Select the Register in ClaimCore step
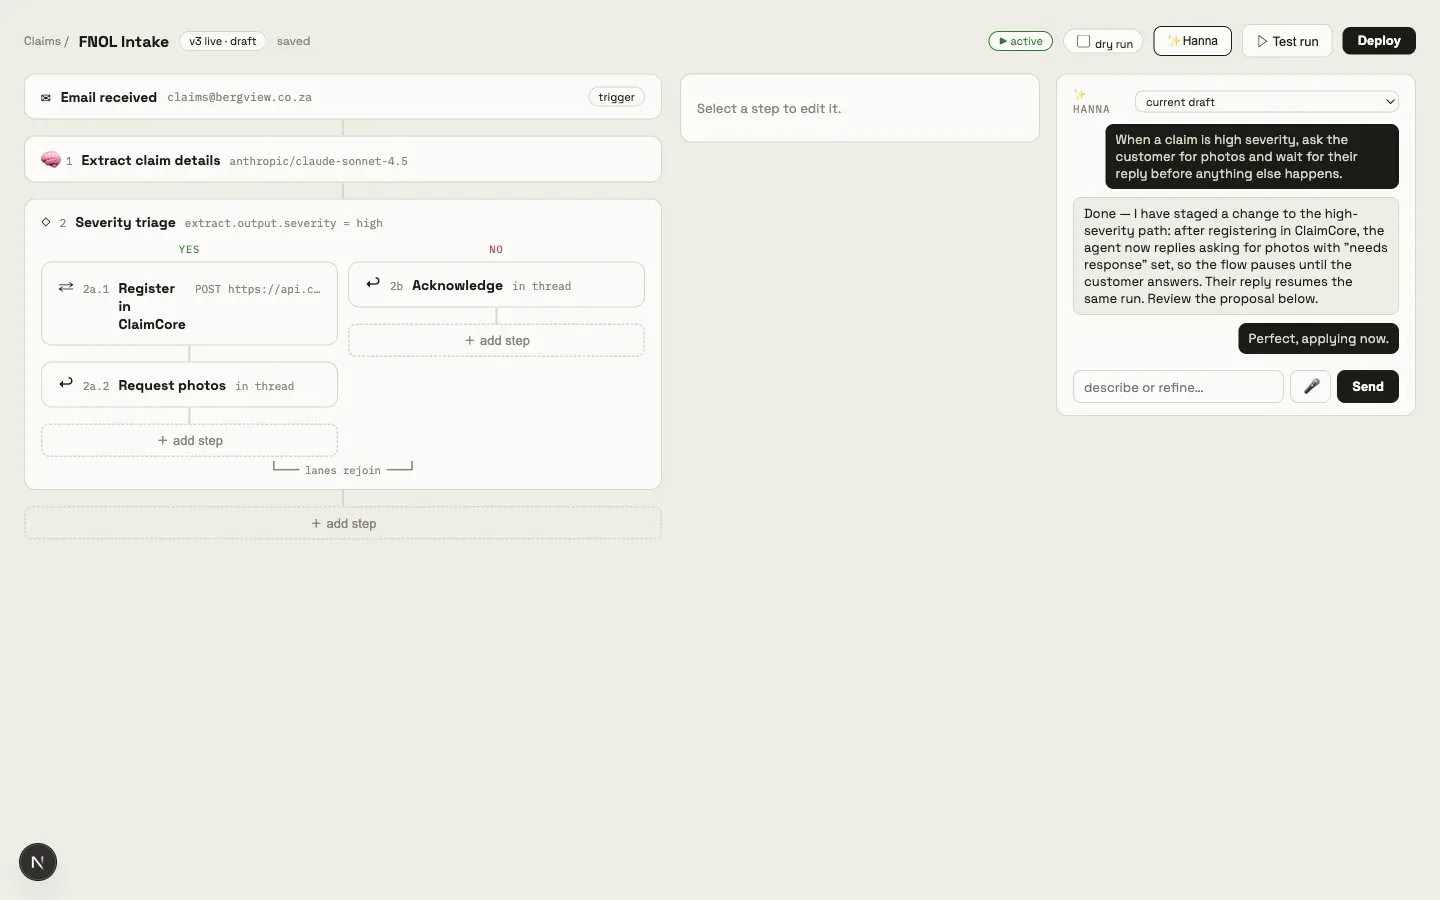The height and width of the screenshot is (900, 1440). [x=189, y=304]
